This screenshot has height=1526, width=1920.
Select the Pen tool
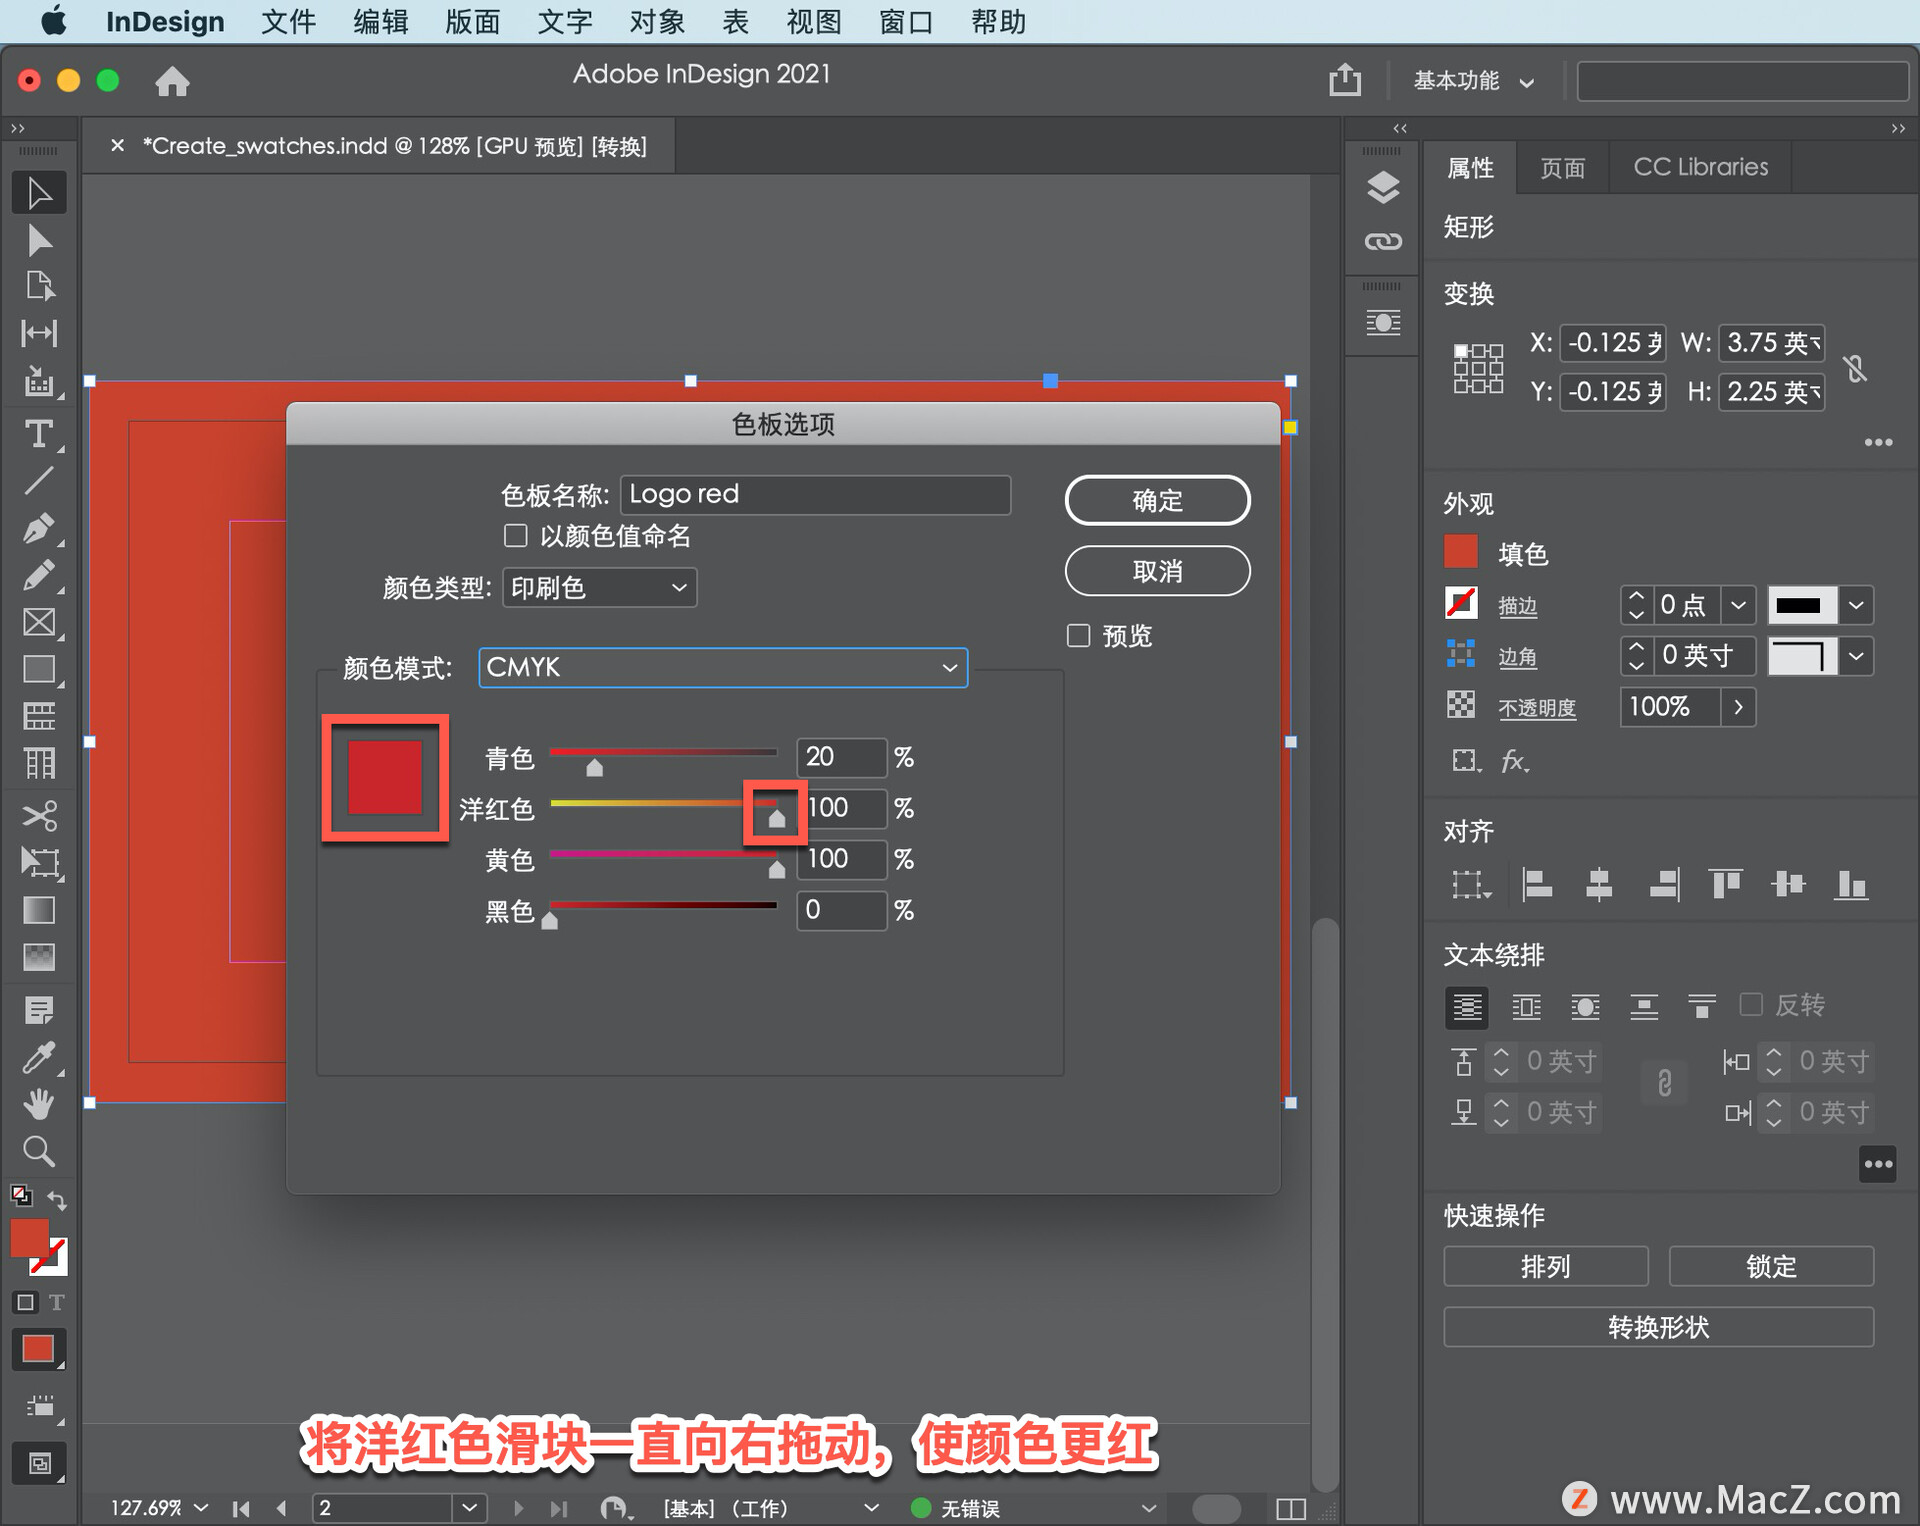pyautogui.click(x=38, y=527)
